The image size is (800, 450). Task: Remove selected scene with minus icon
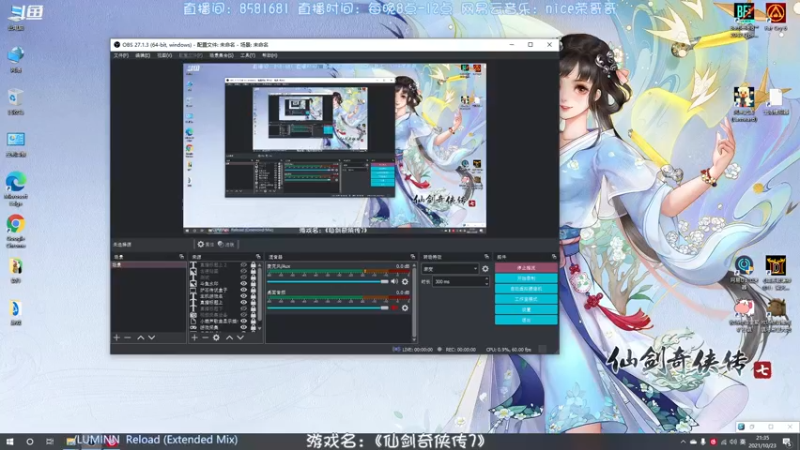[128, 338]
